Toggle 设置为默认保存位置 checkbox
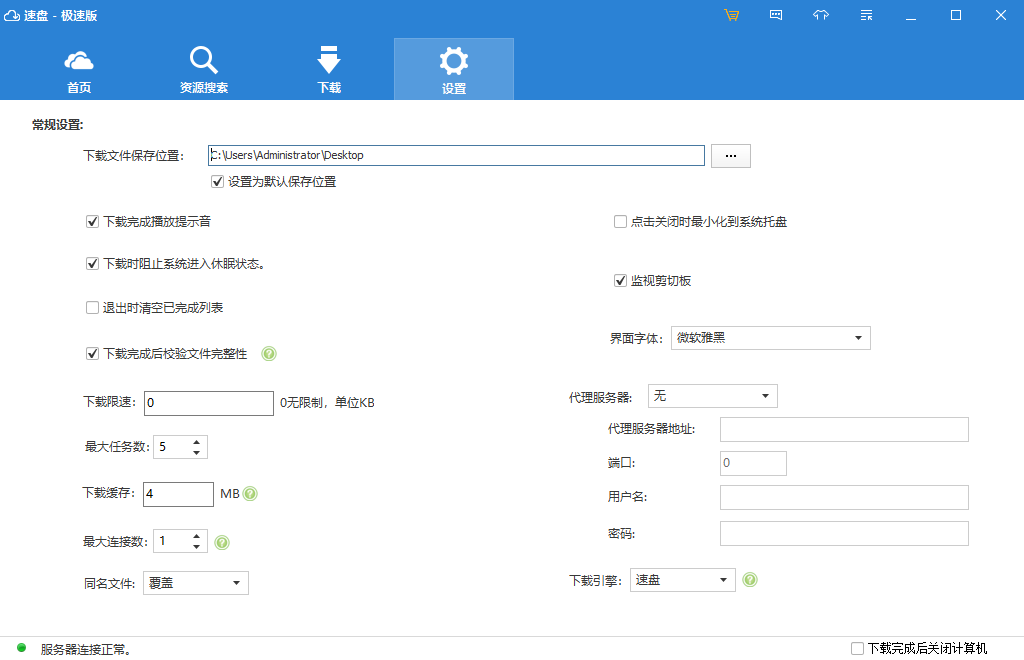Viewport: 1024px width, 660px height. click(217, 181)
